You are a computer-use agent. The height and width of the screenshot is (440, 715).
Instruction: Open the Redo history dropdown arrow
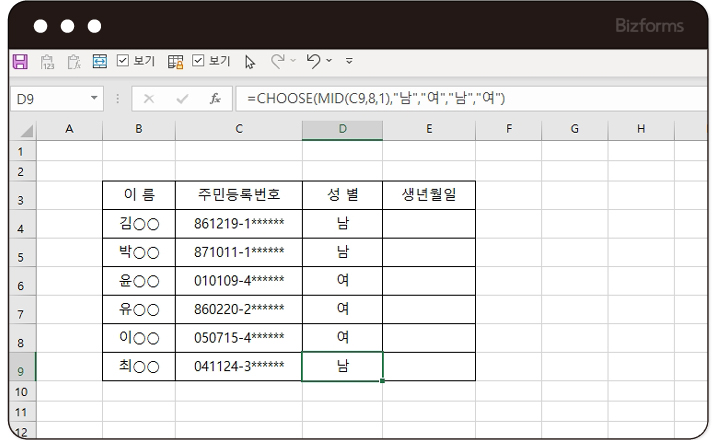coord(293,60)
